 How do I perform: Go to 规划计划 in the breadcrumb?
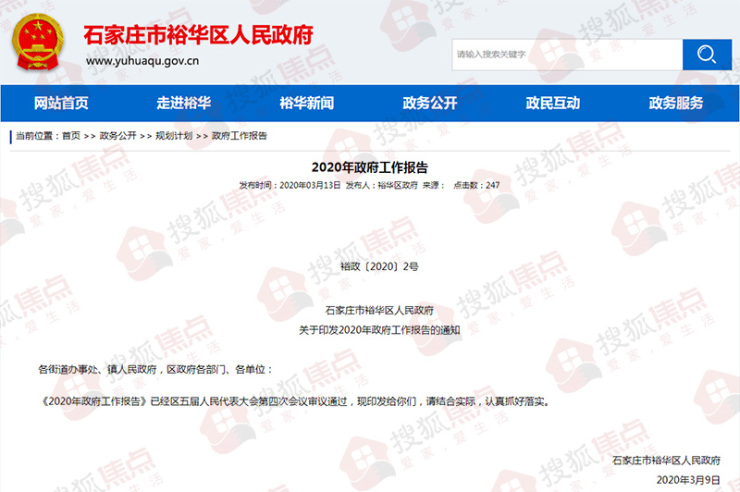174,136
